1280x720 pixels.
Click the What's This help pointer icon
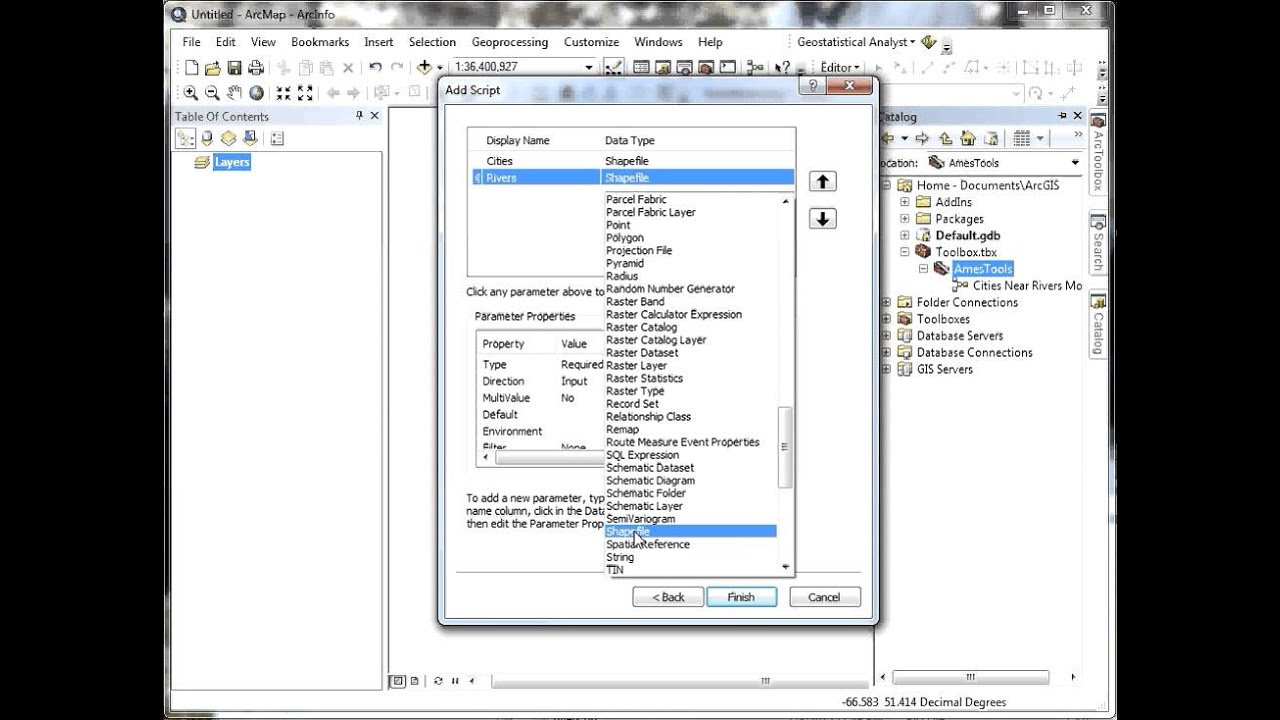[782, 68]
